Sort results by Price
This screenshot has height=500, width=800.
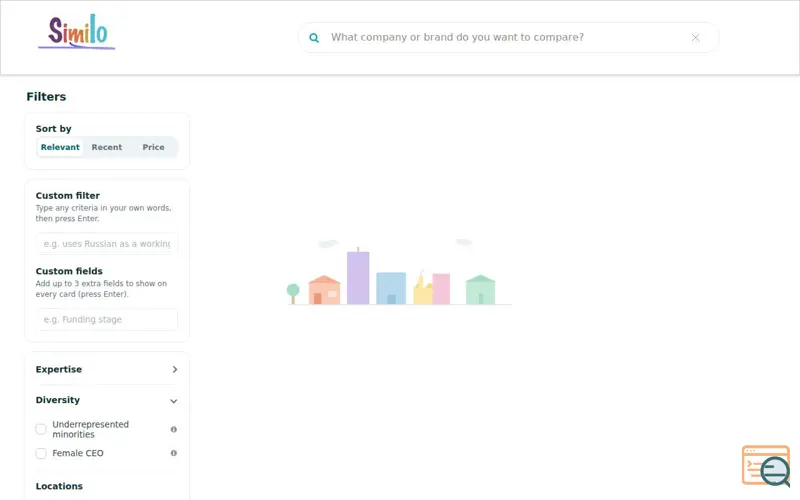153,147
